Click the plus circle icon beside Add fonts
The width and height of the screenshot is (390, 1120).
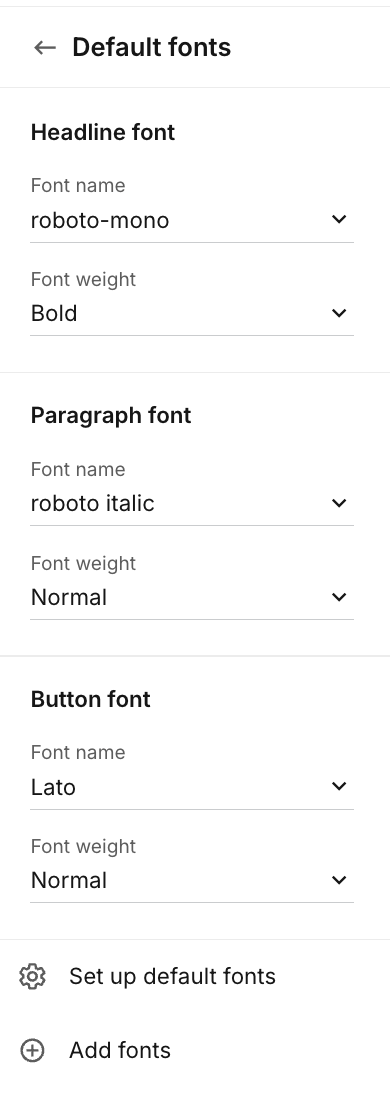point(32,1051)
